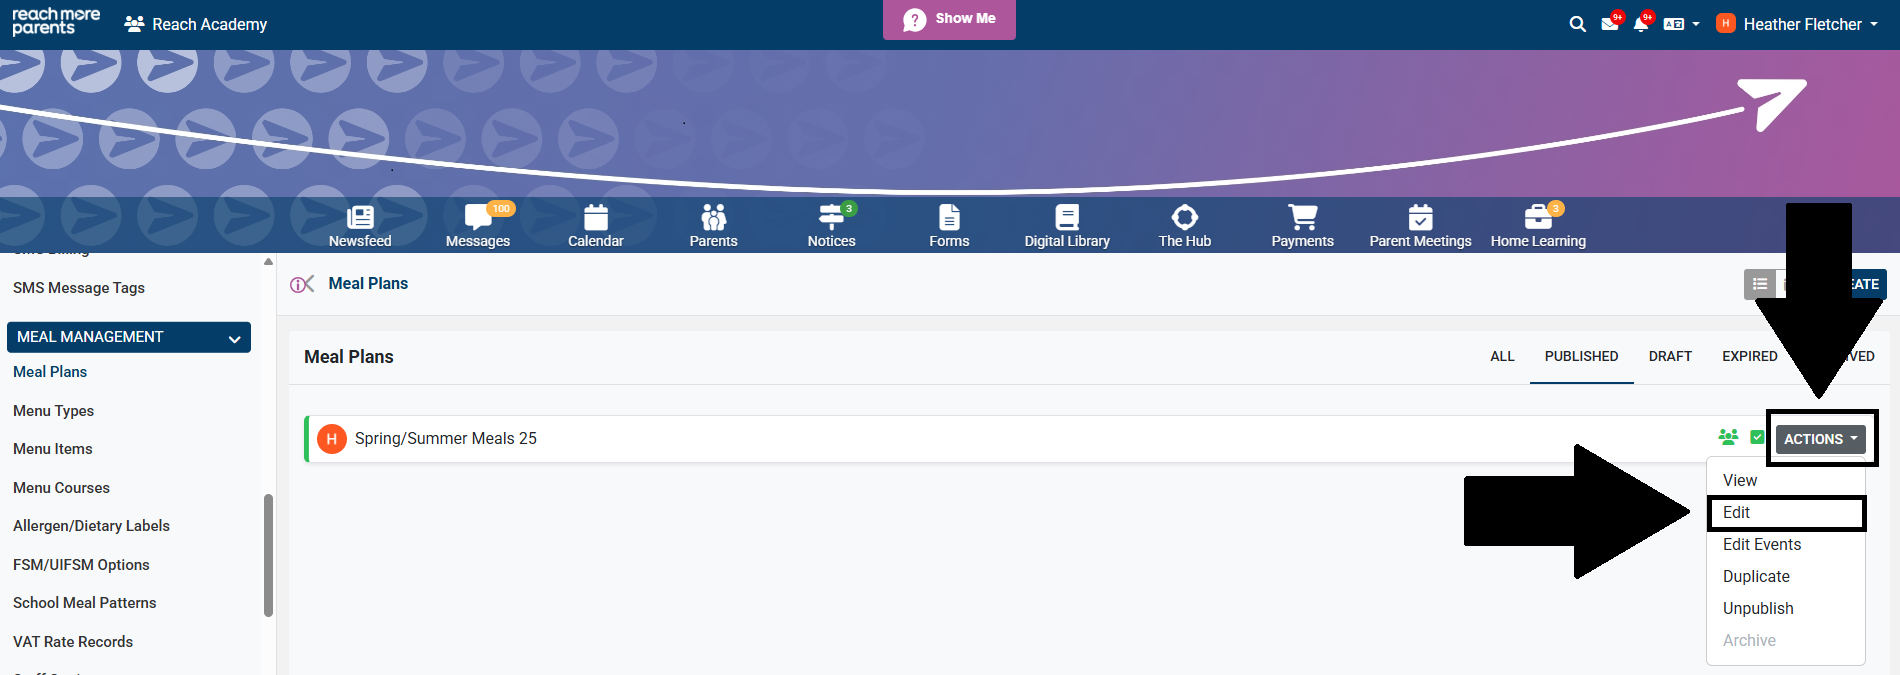Screen dimensions: 1900x675
Task: Open the Newsfeed icon in navigation bar
Action: tap(360, 218)
